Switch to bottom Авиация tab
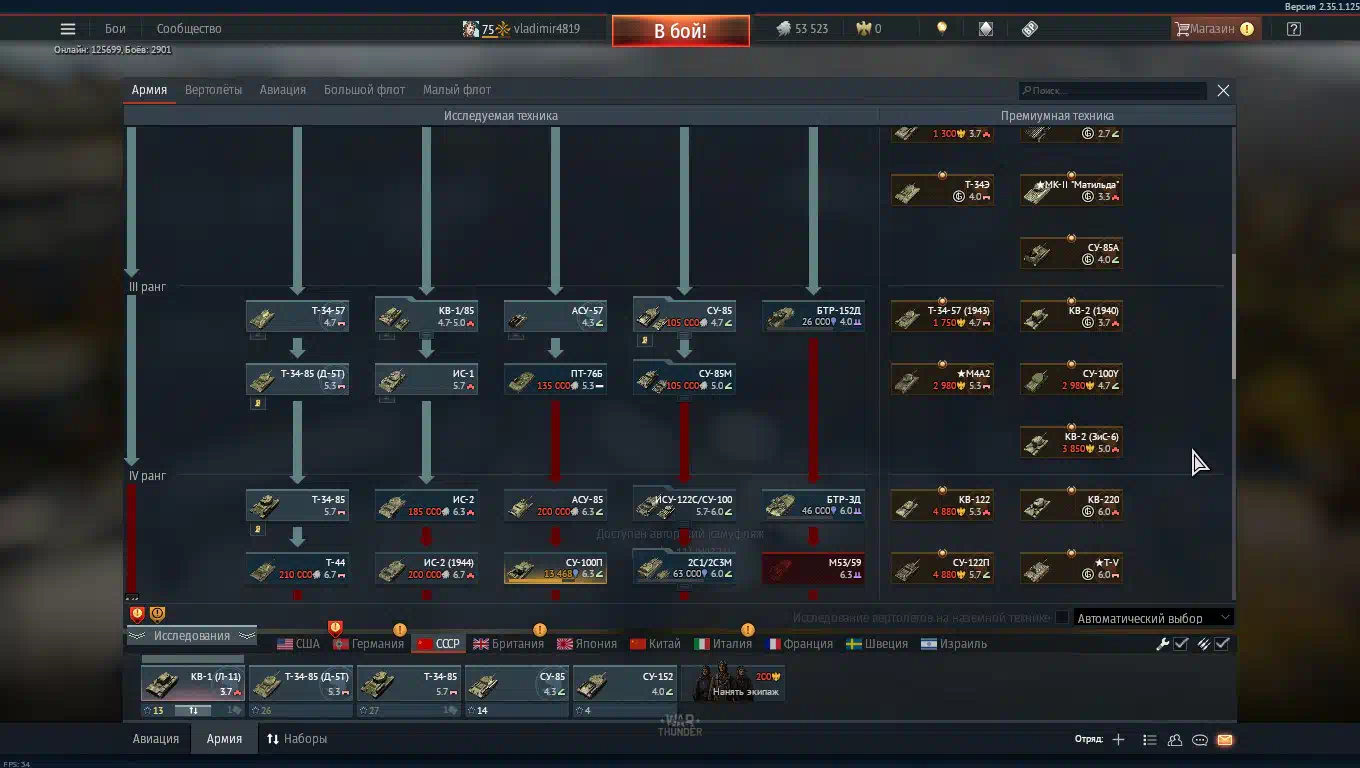Viewport: 1360px width, 768px height. (x=156, y=739)
